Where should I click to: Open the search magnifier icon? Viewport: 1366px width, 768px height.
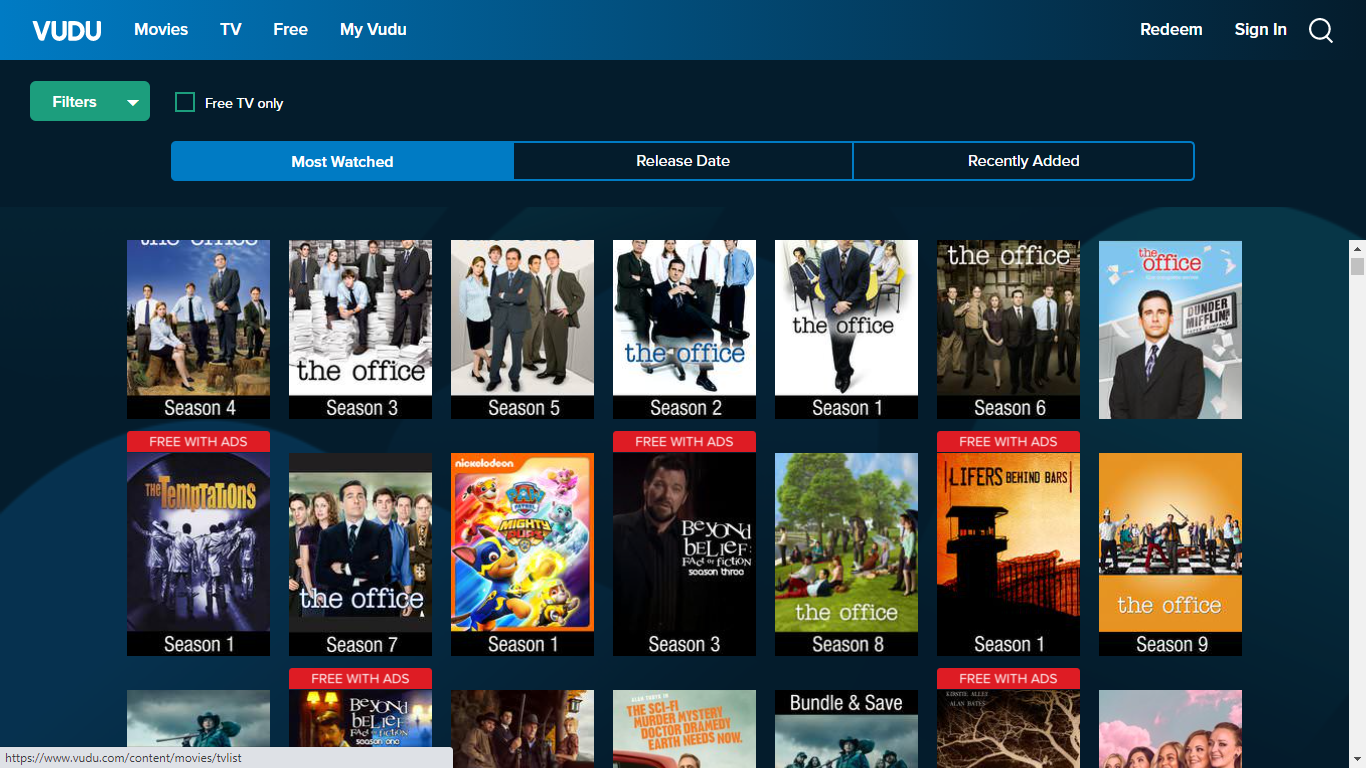[x=1321, y=31]
